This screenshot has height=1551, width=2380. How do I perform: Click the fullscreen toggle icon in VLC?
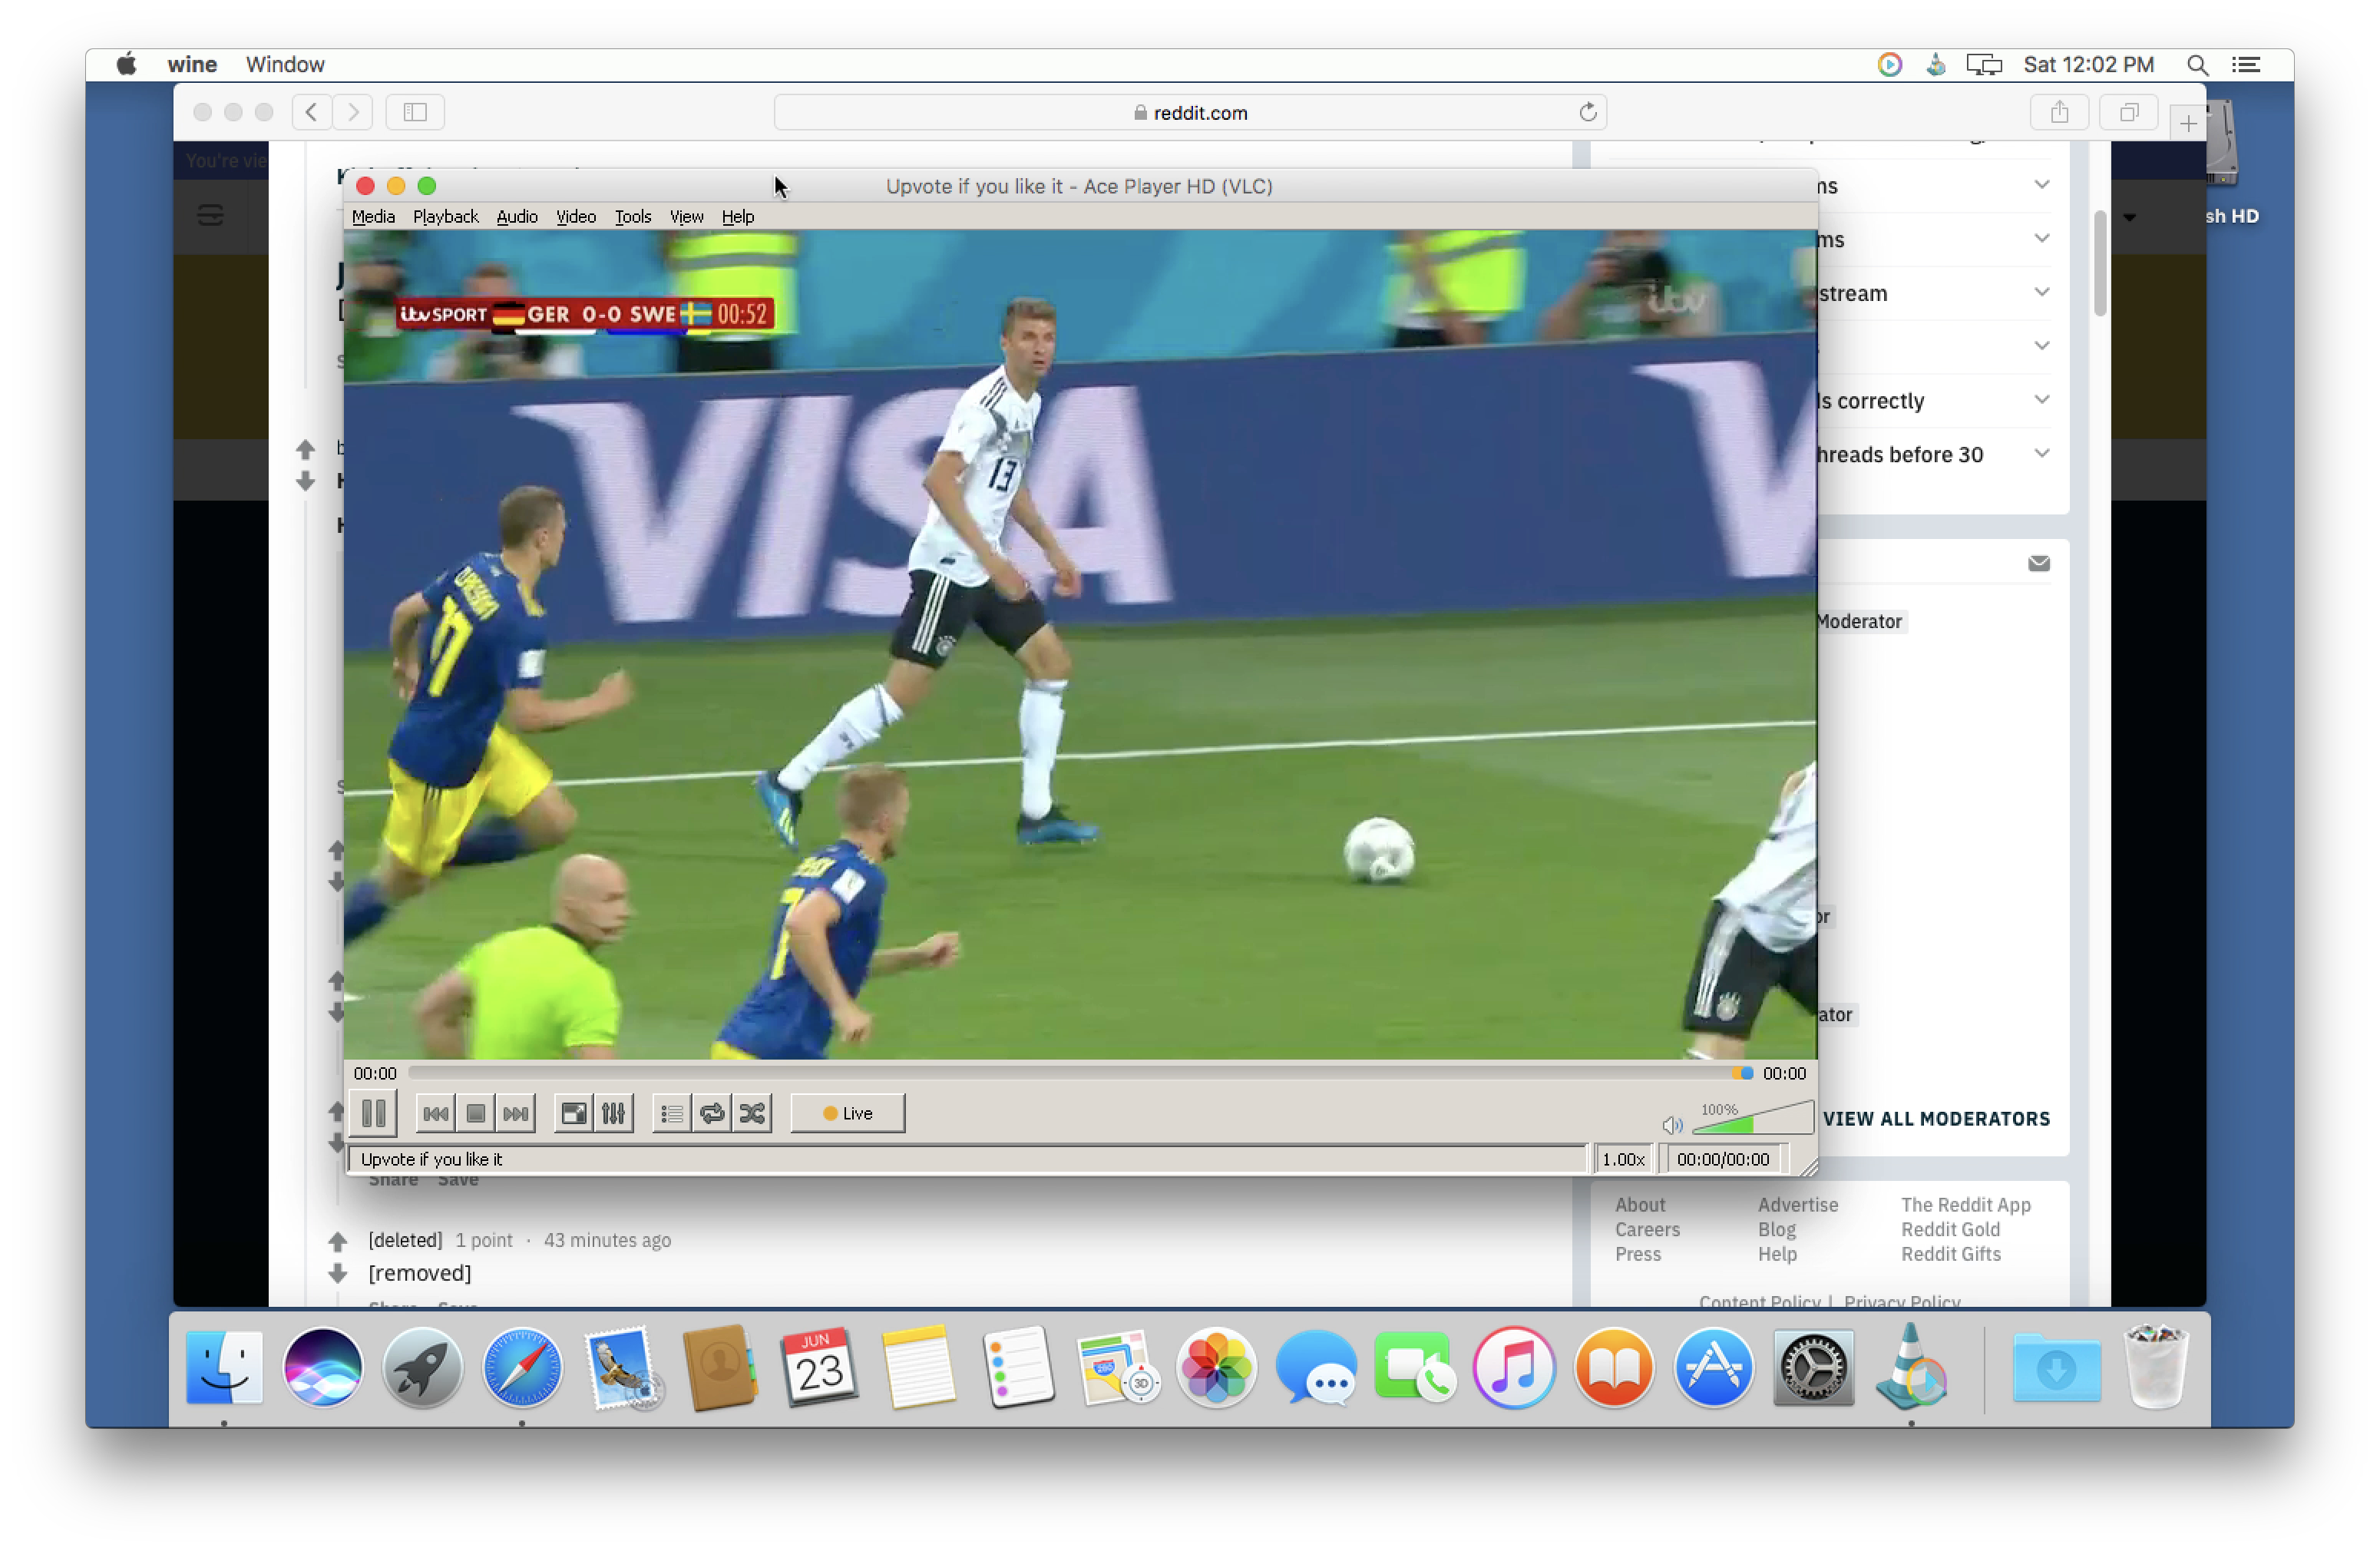pyautogui.click(x=573, y=1112)
